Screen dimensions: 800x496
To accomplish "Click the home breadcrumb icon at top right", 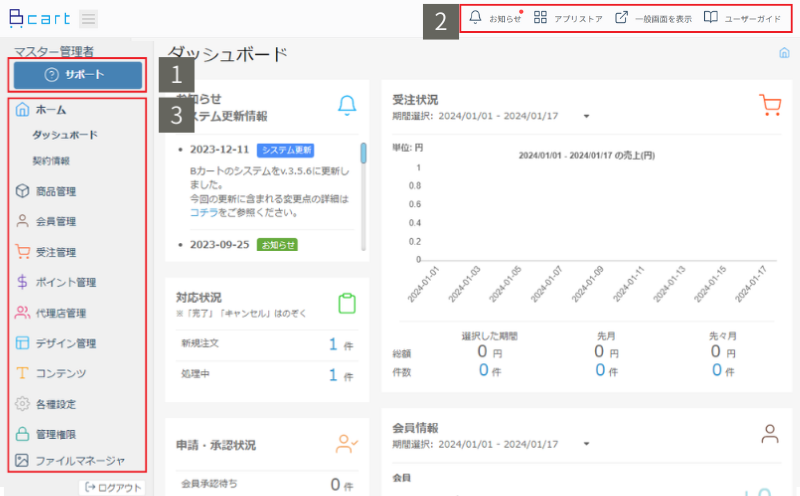I will tap(784, 53).
